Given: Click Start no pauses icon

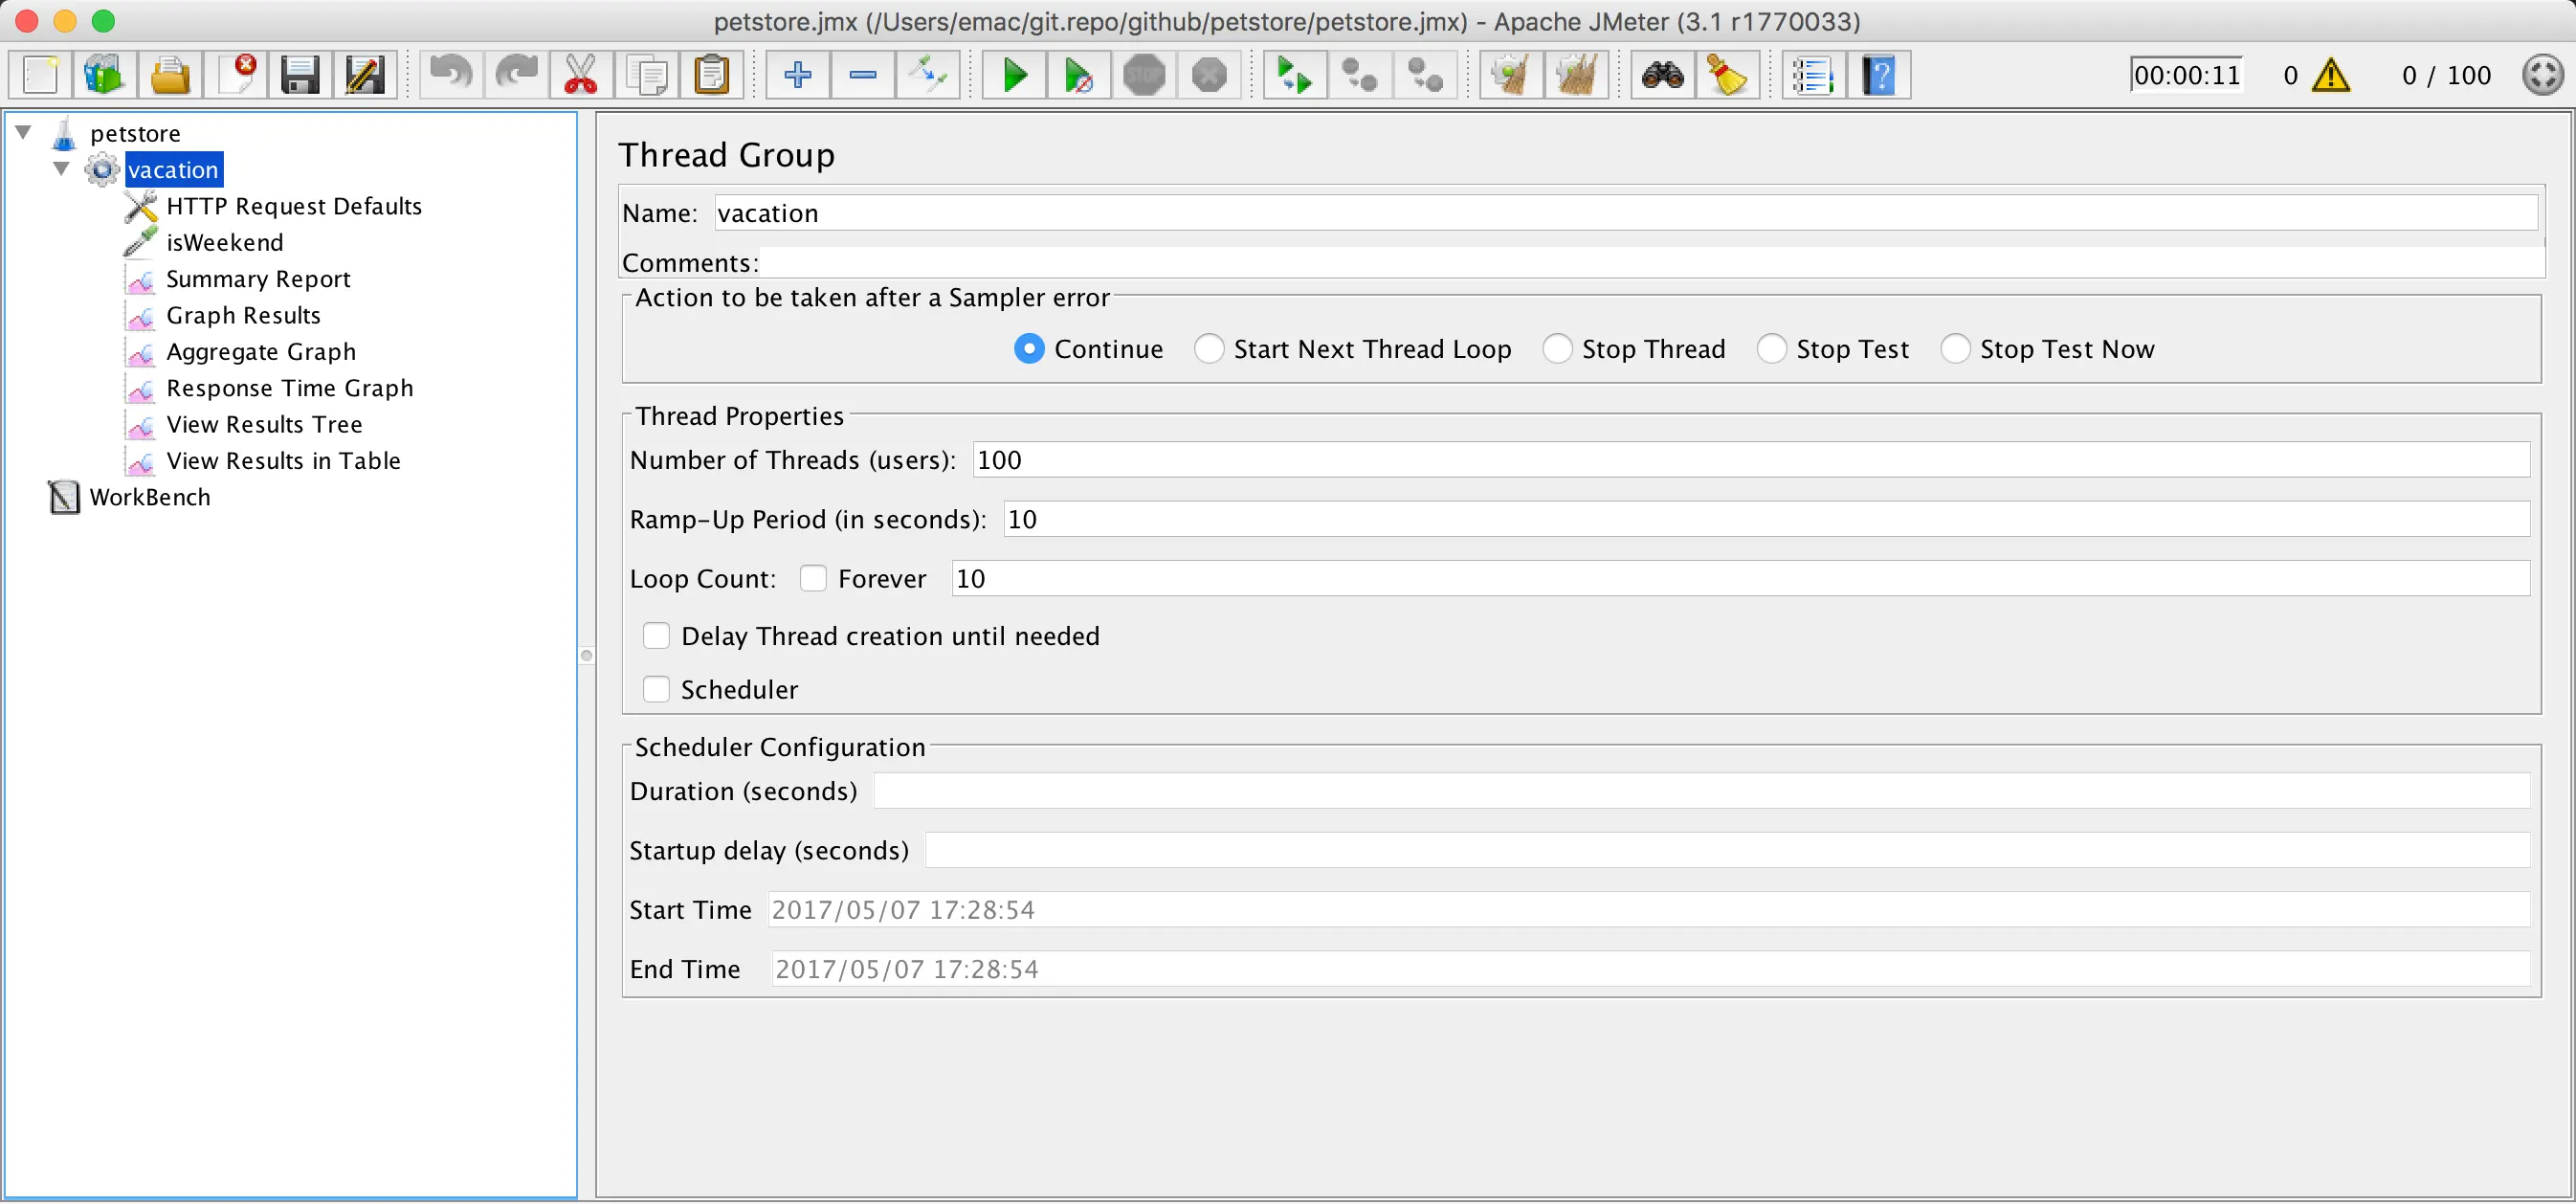Looking at the screenshot, I should tap(1078, 75).
